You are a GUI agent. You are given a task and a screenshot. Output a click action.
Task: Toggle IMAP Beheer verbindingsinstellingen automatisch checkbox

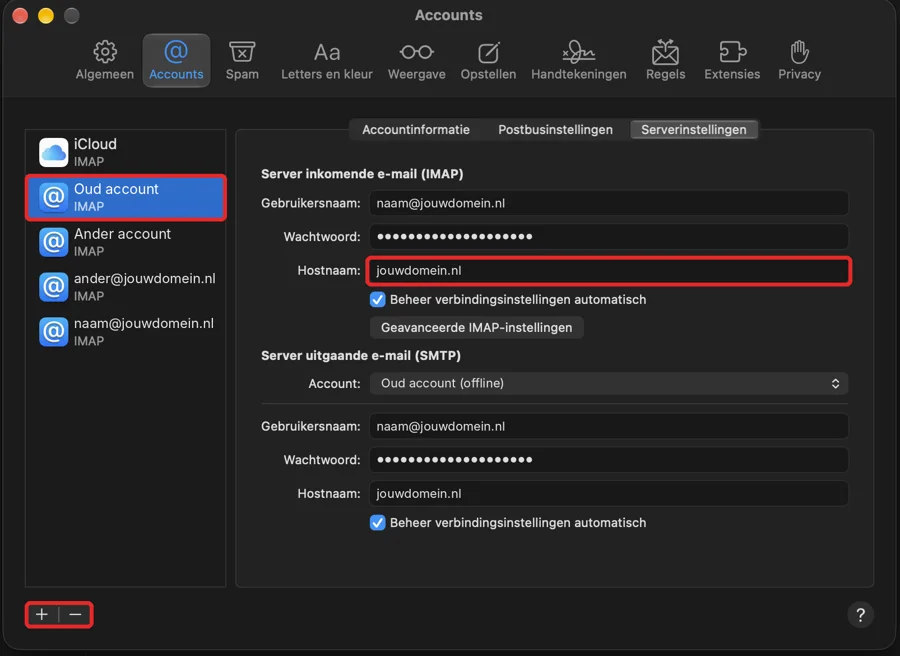(x=377, y=300)
